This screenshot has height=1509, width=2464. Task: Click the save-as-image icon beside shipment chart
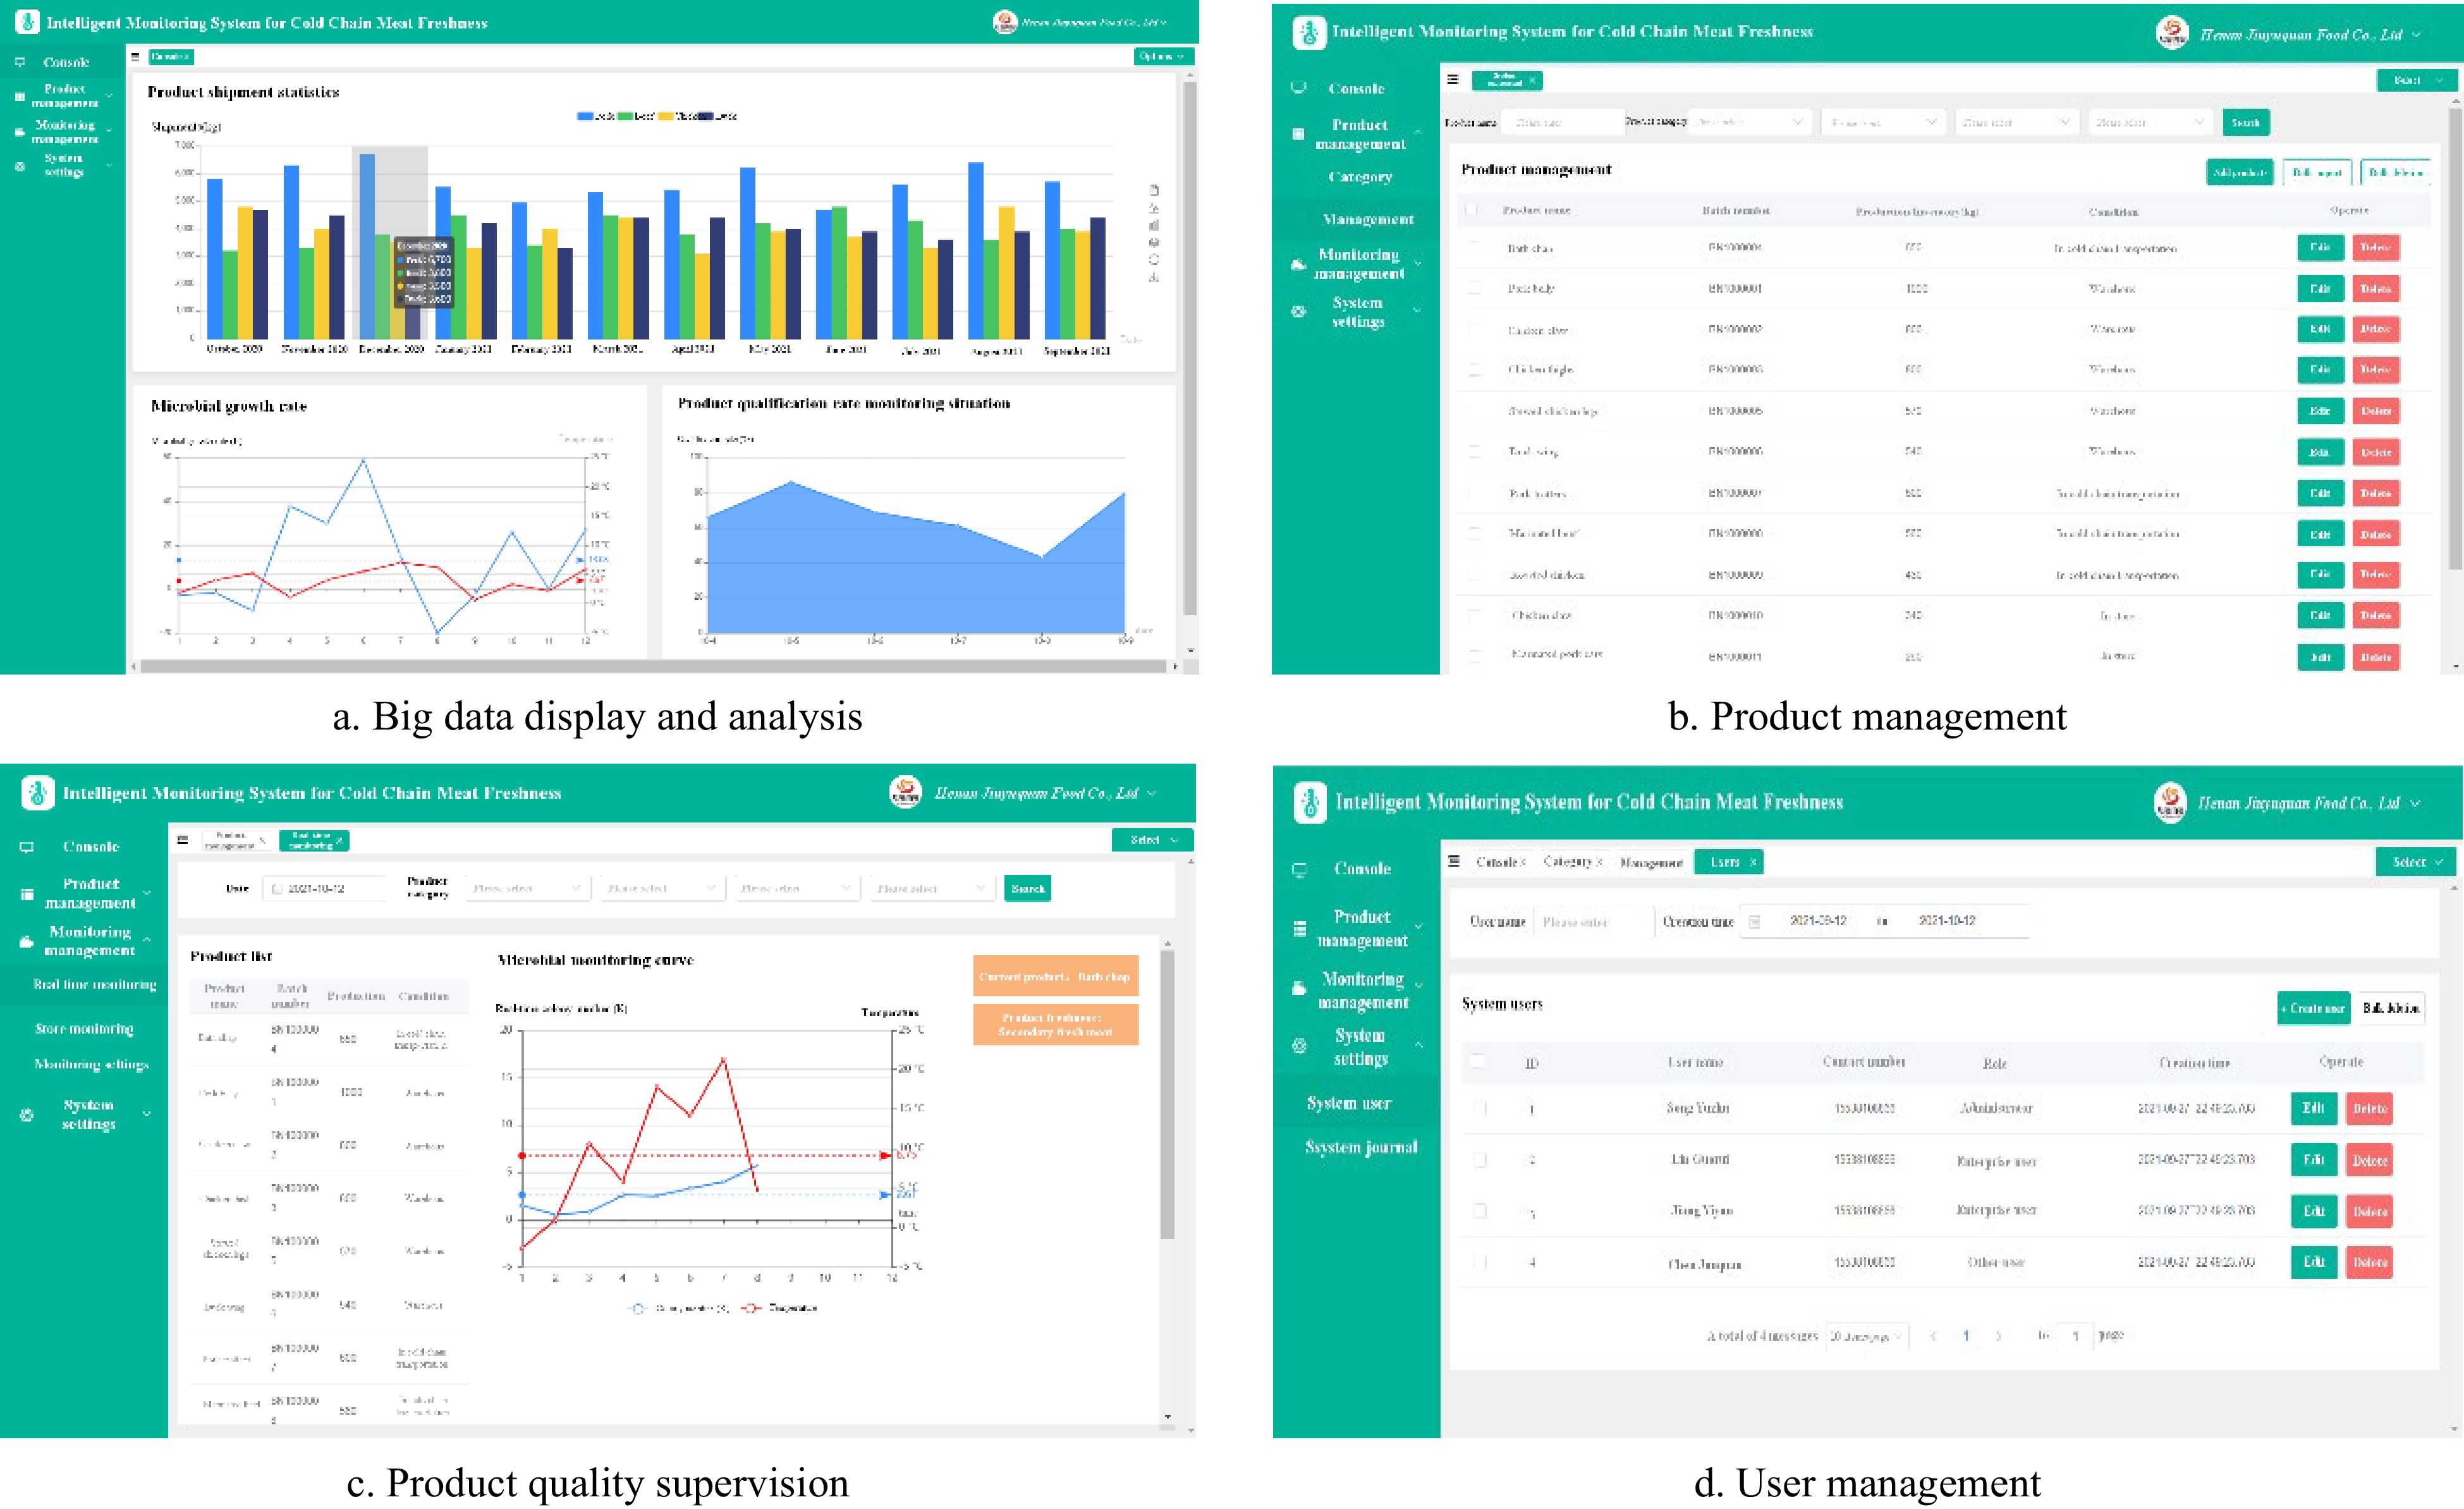point(1153,243)
